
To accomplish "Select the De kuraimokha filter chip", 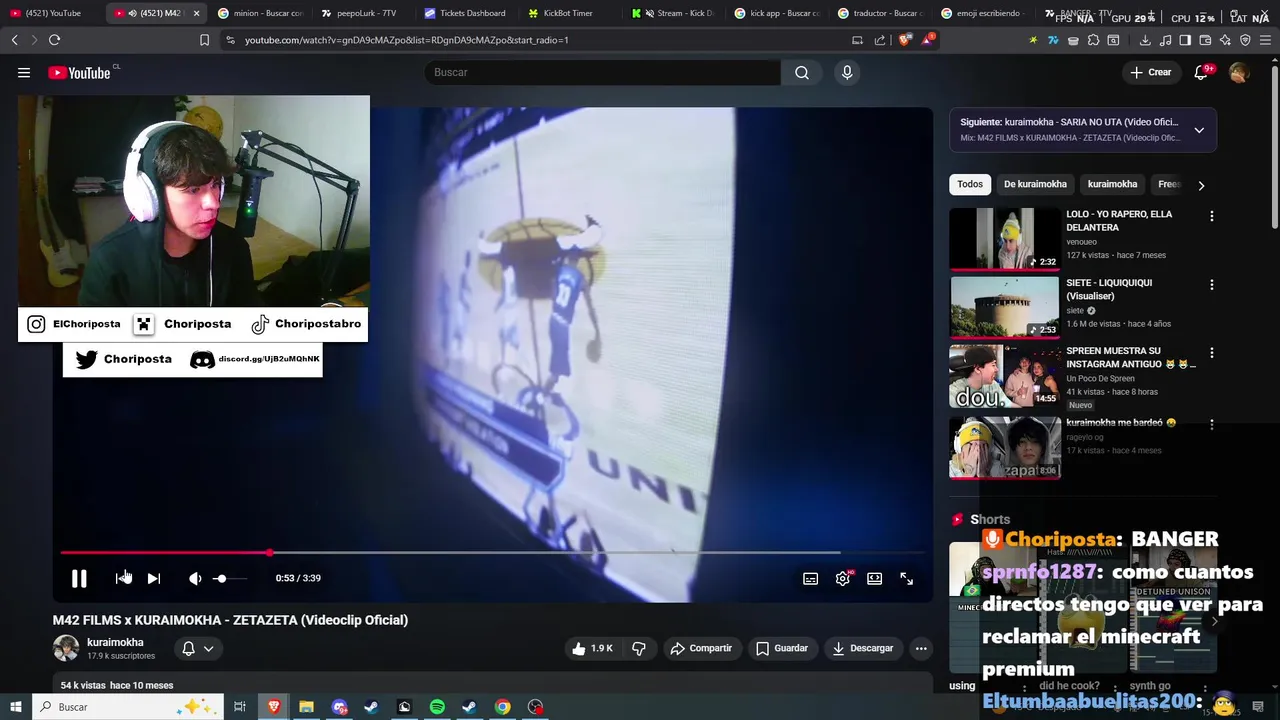I will click(x=1035, y=184).
